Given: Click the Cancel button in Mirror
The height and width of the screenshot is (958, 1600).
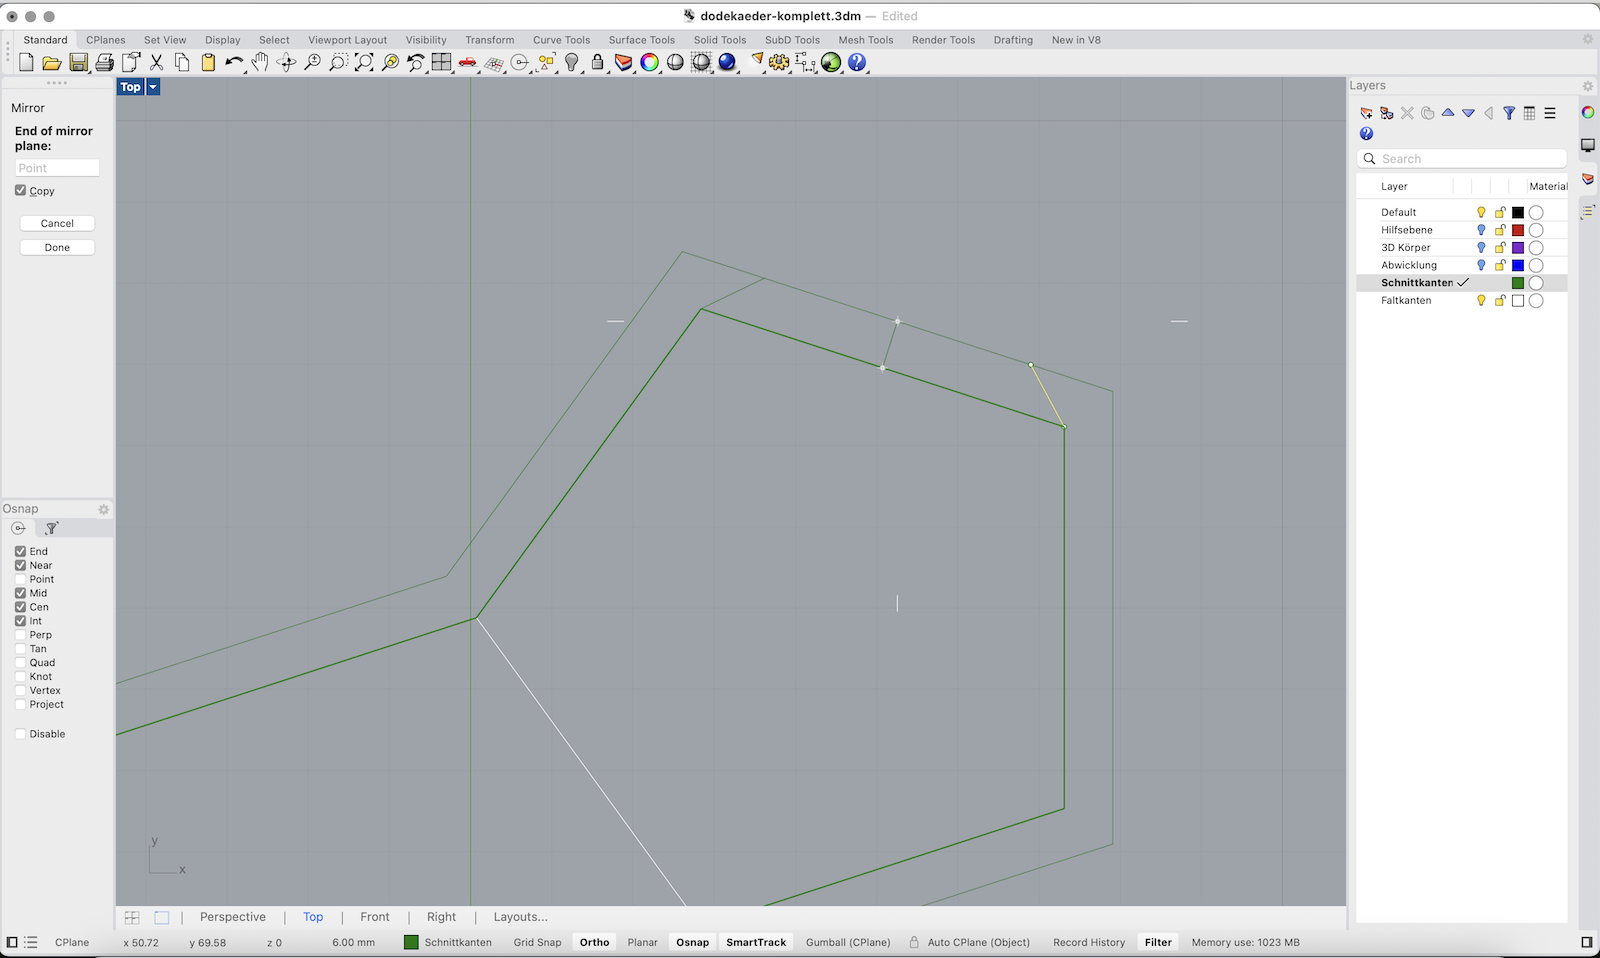Looking at the screenshot, I should pos(57,223).
